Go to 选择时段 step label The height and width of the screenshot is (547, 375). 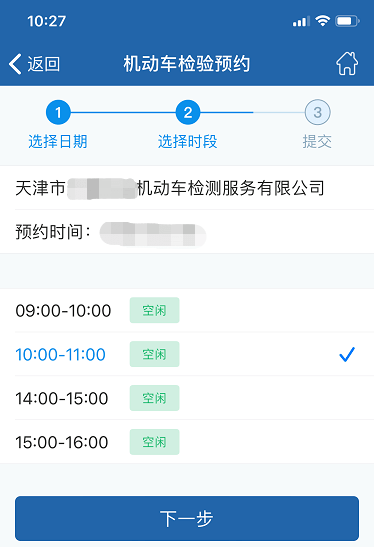tap(188, 142)
